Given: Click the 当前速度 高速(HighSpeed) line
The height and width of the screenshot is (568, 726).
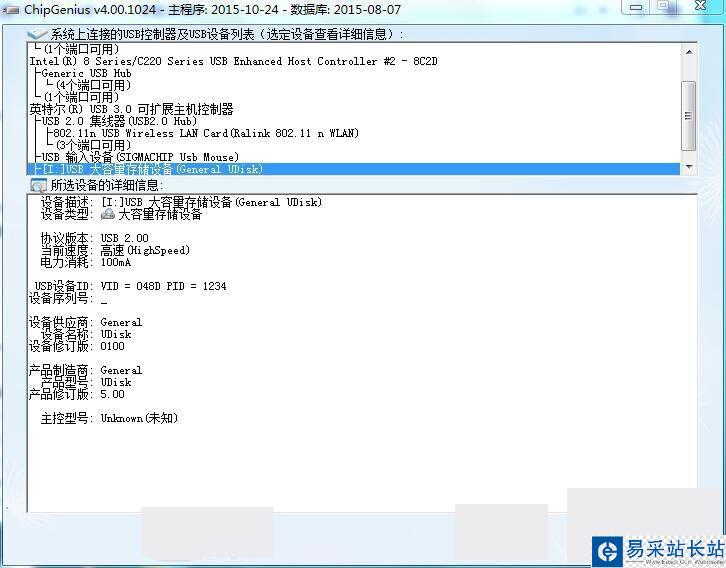Looking at the screenshot, I should click(115, 250).
